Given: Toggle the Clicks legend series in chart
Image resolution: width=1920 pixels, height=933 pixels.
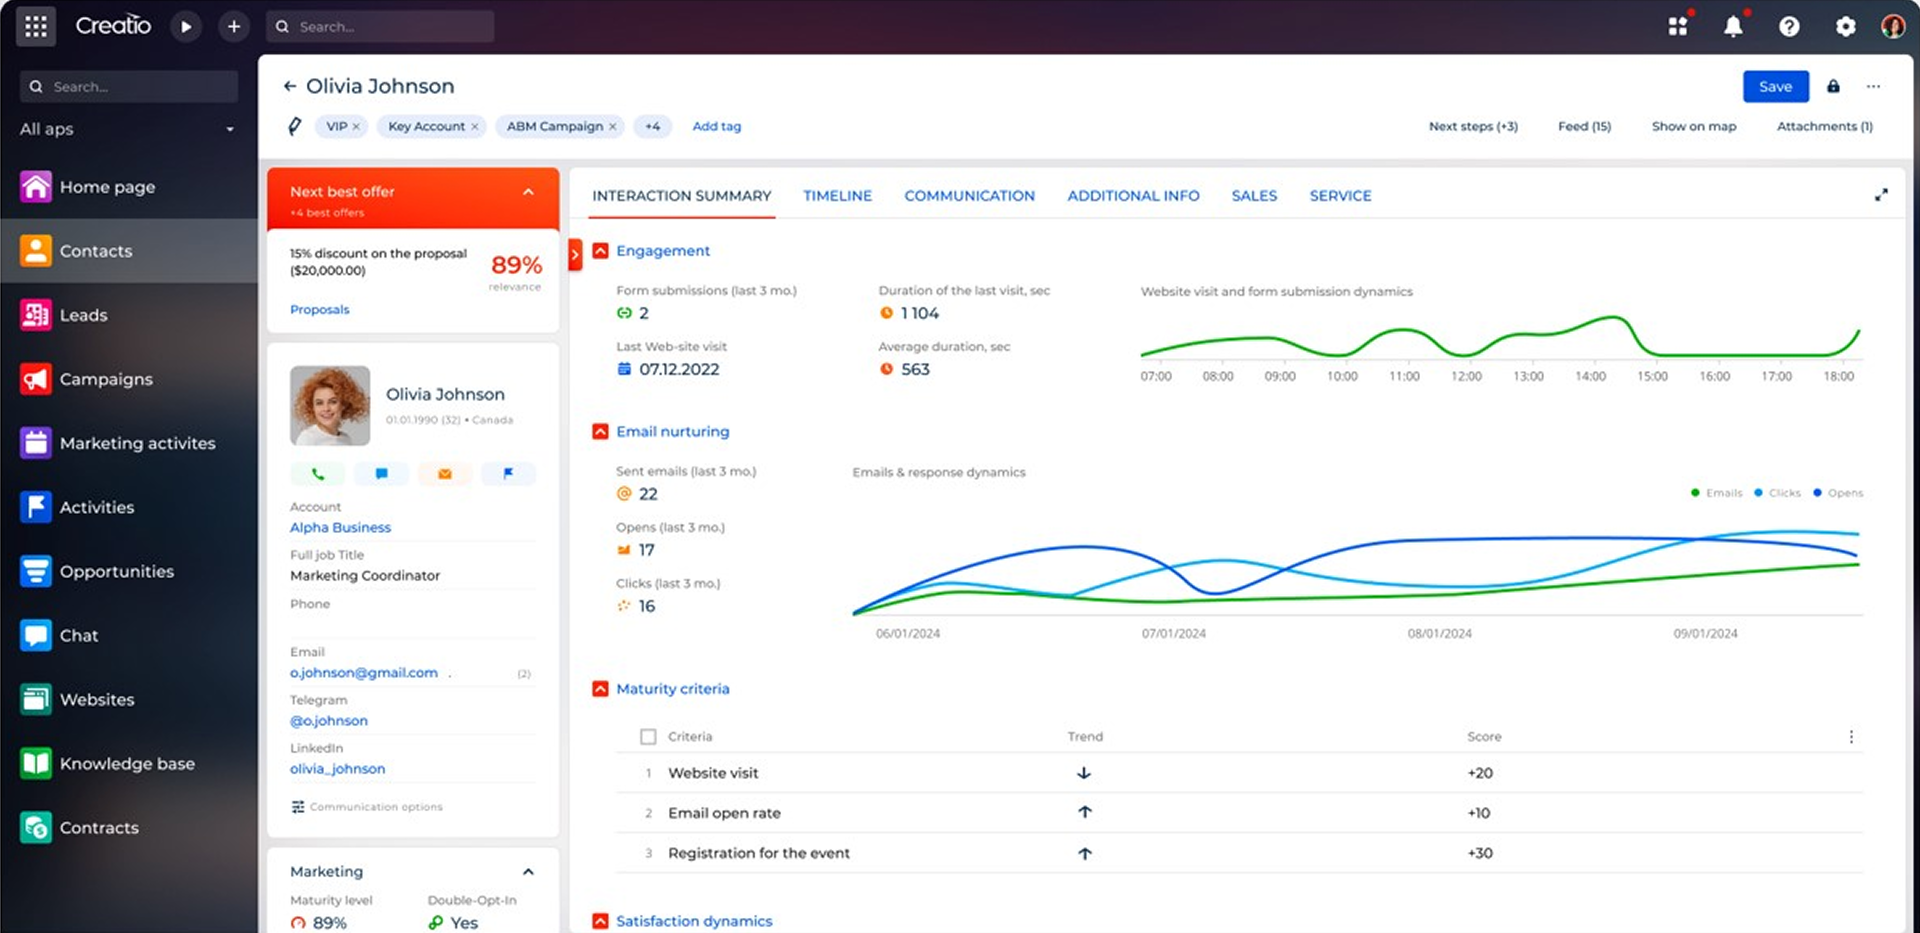Looking at the screenshot, I should (x=1778, y=493).
